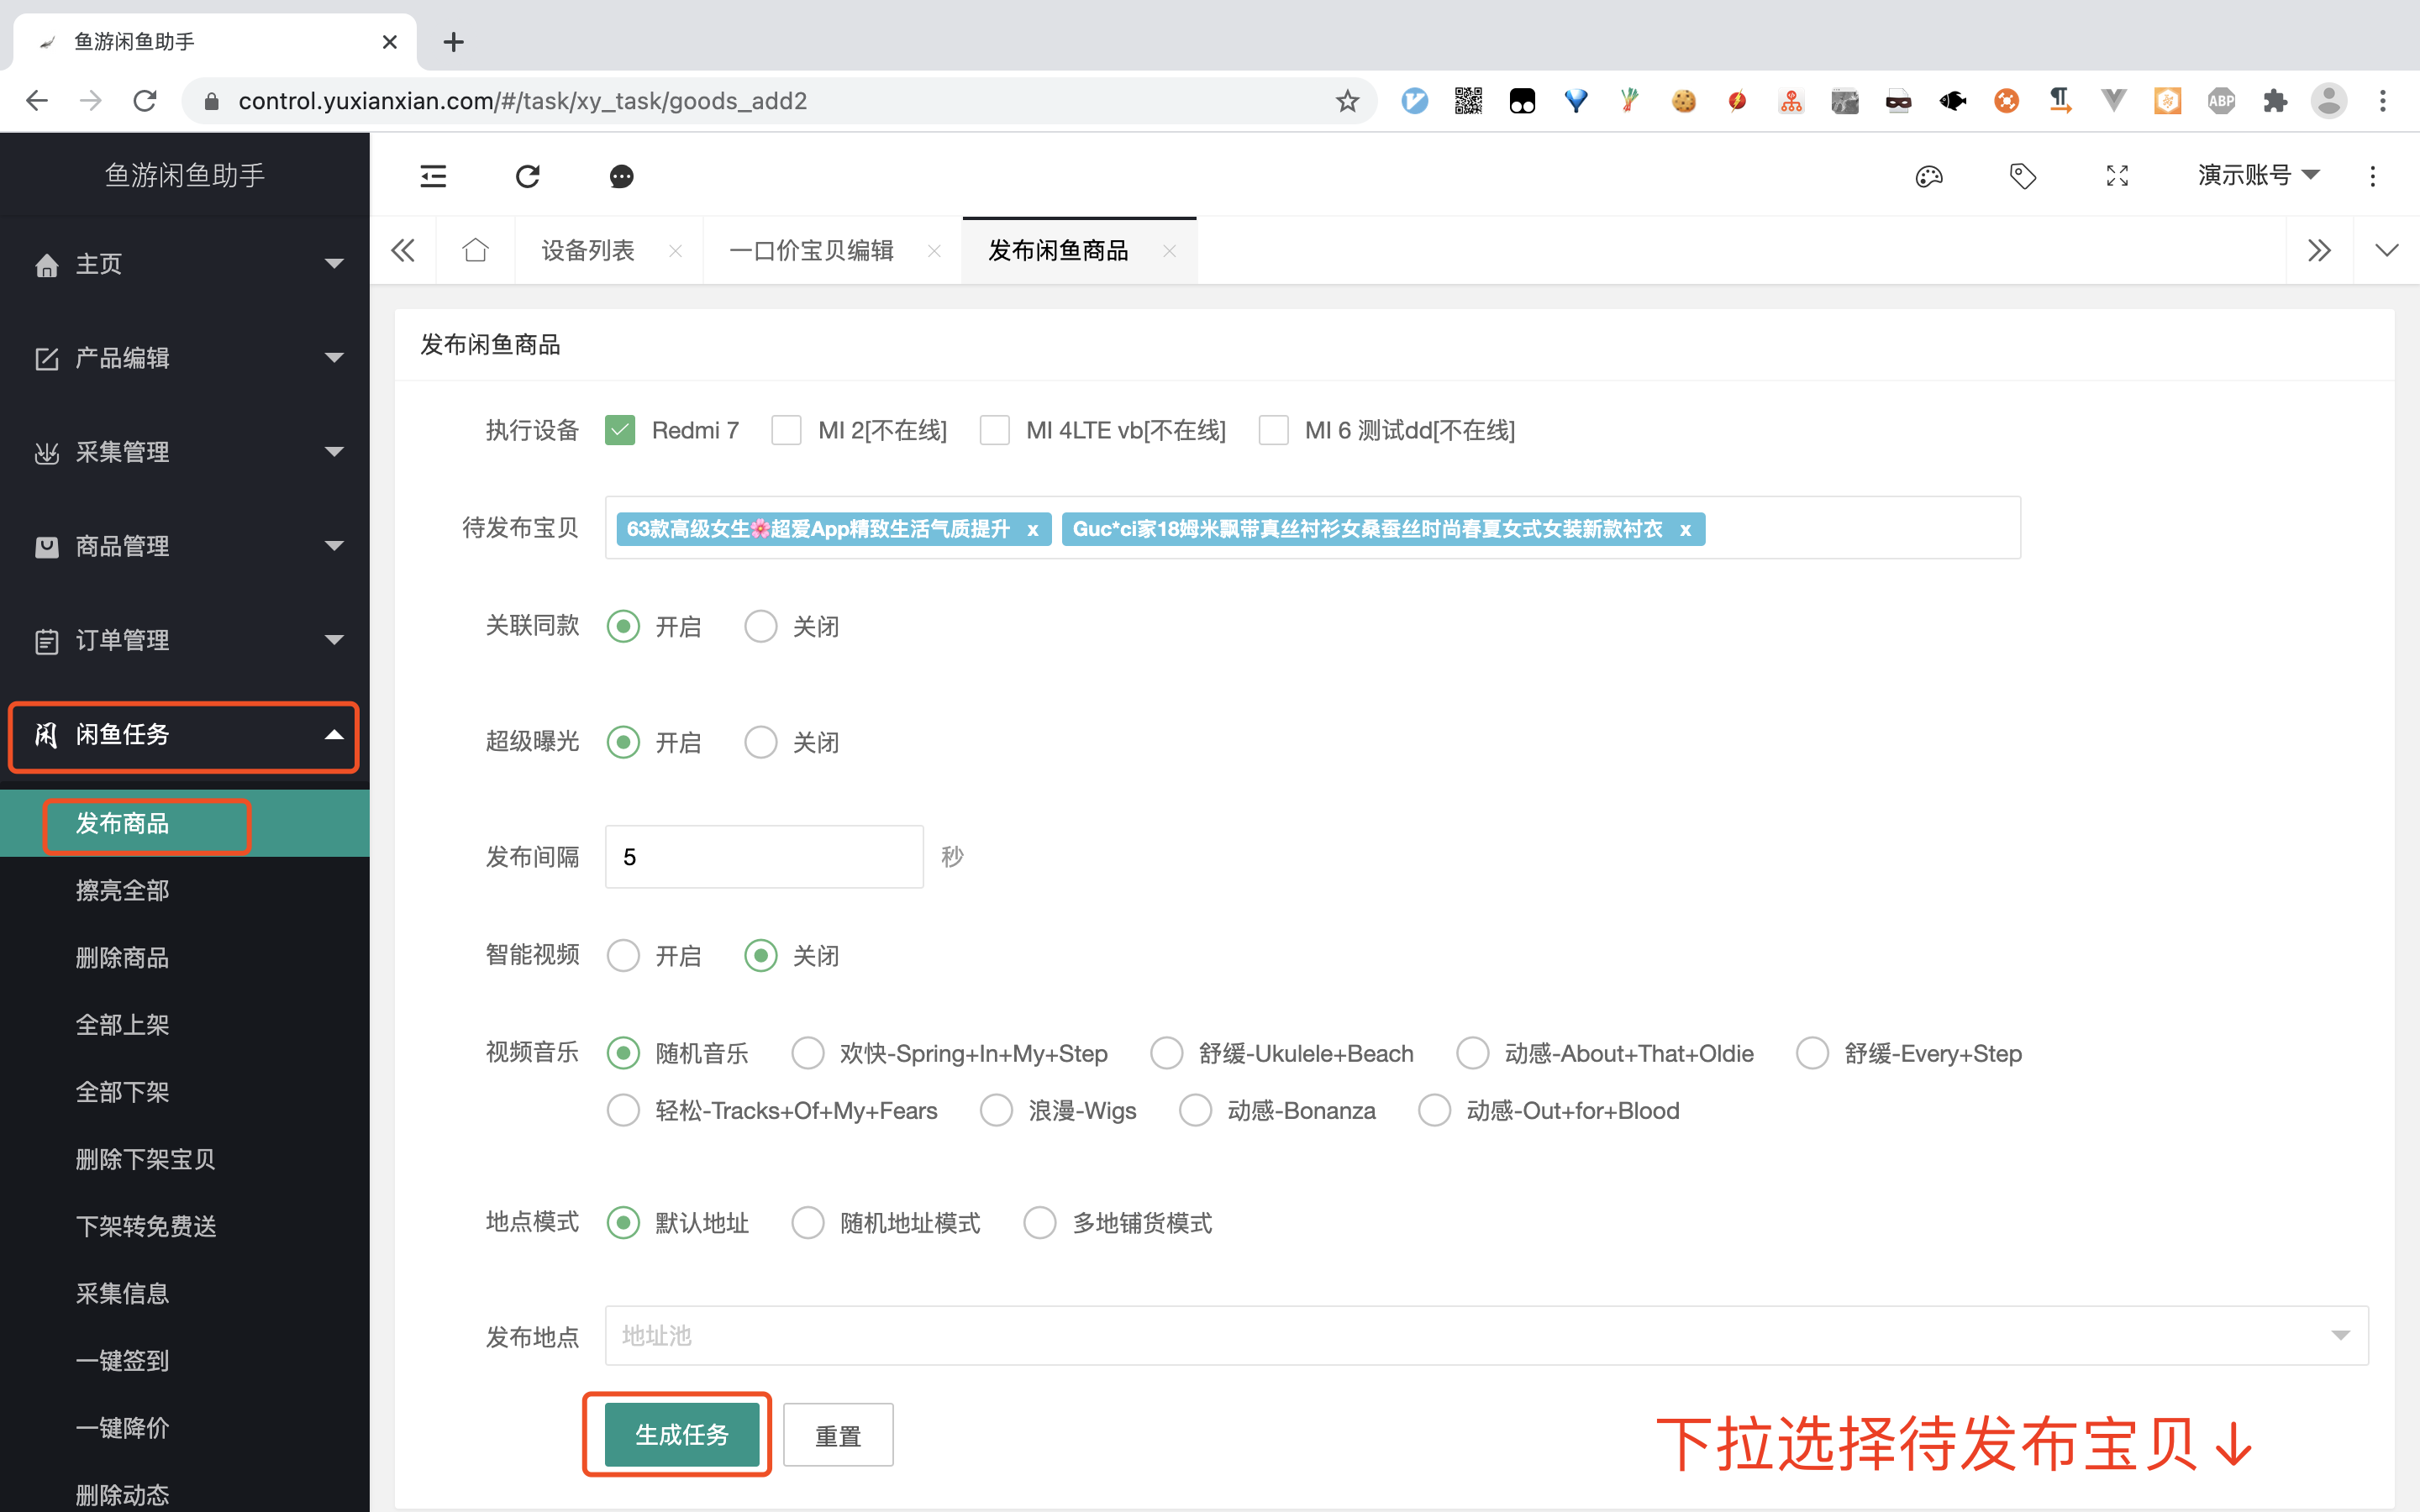
Task: Open 擦亮全部 in the sidebar
Action: (122, 890)
